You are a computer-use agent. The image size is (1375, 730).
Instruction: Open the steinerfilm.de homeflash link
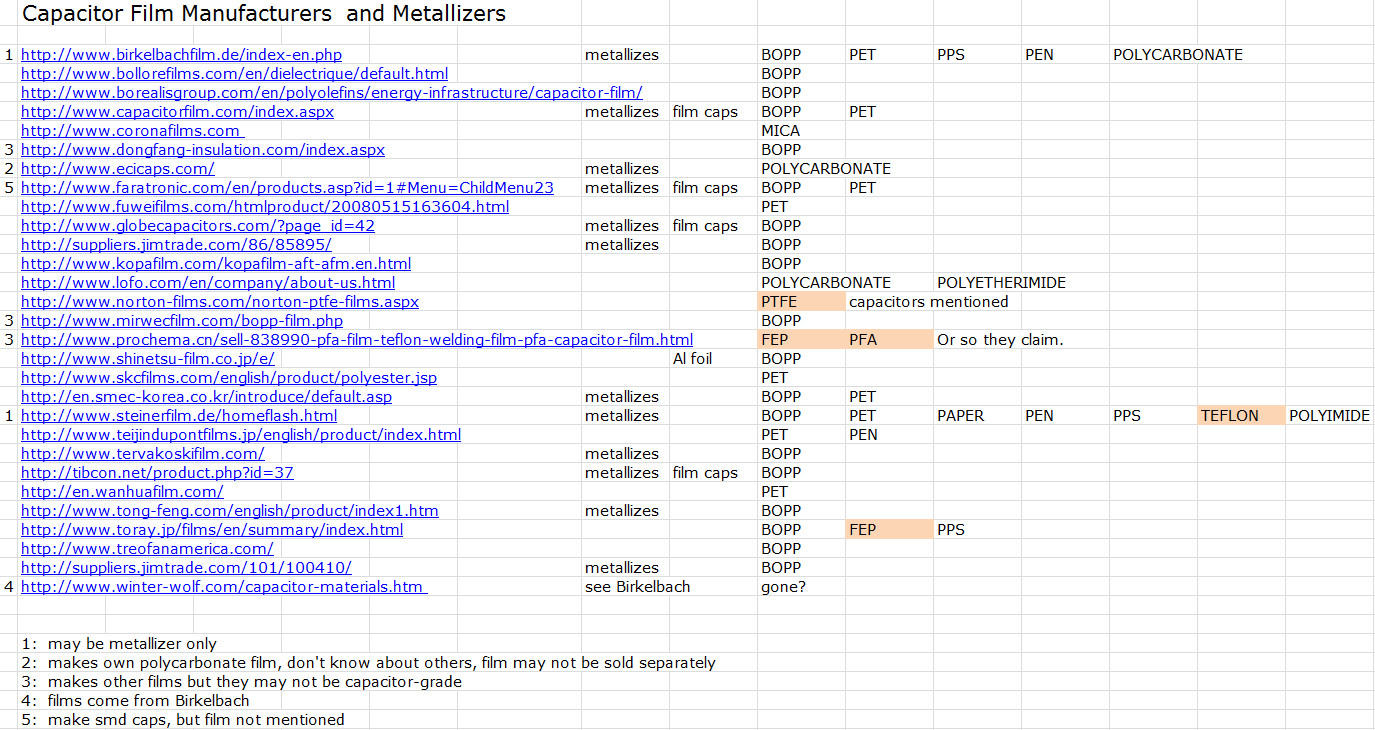(x=179, y=416)
